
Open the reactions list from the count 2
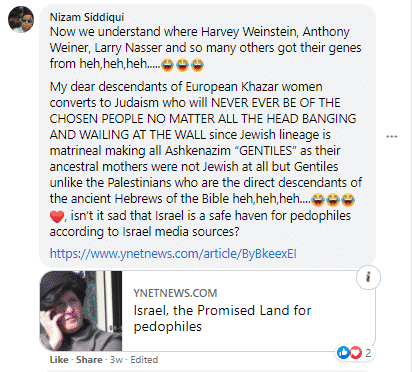pos(368,353)
